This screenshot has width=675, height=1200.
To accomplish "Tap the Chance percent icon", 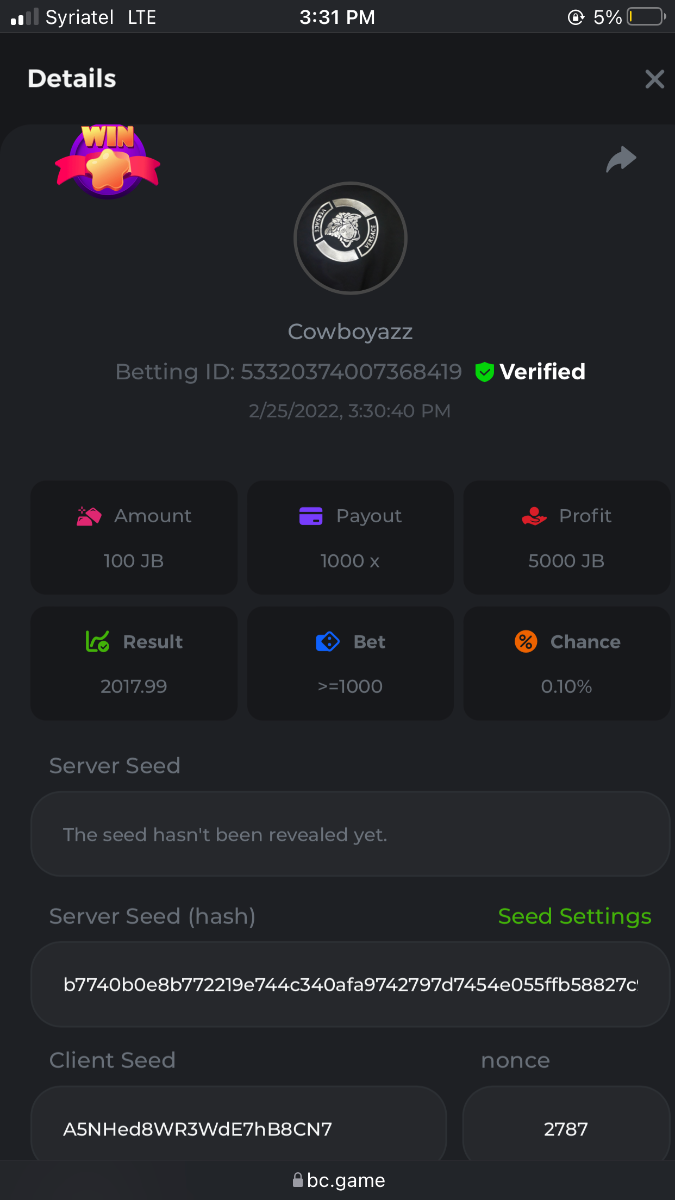I will coord(526,642).
